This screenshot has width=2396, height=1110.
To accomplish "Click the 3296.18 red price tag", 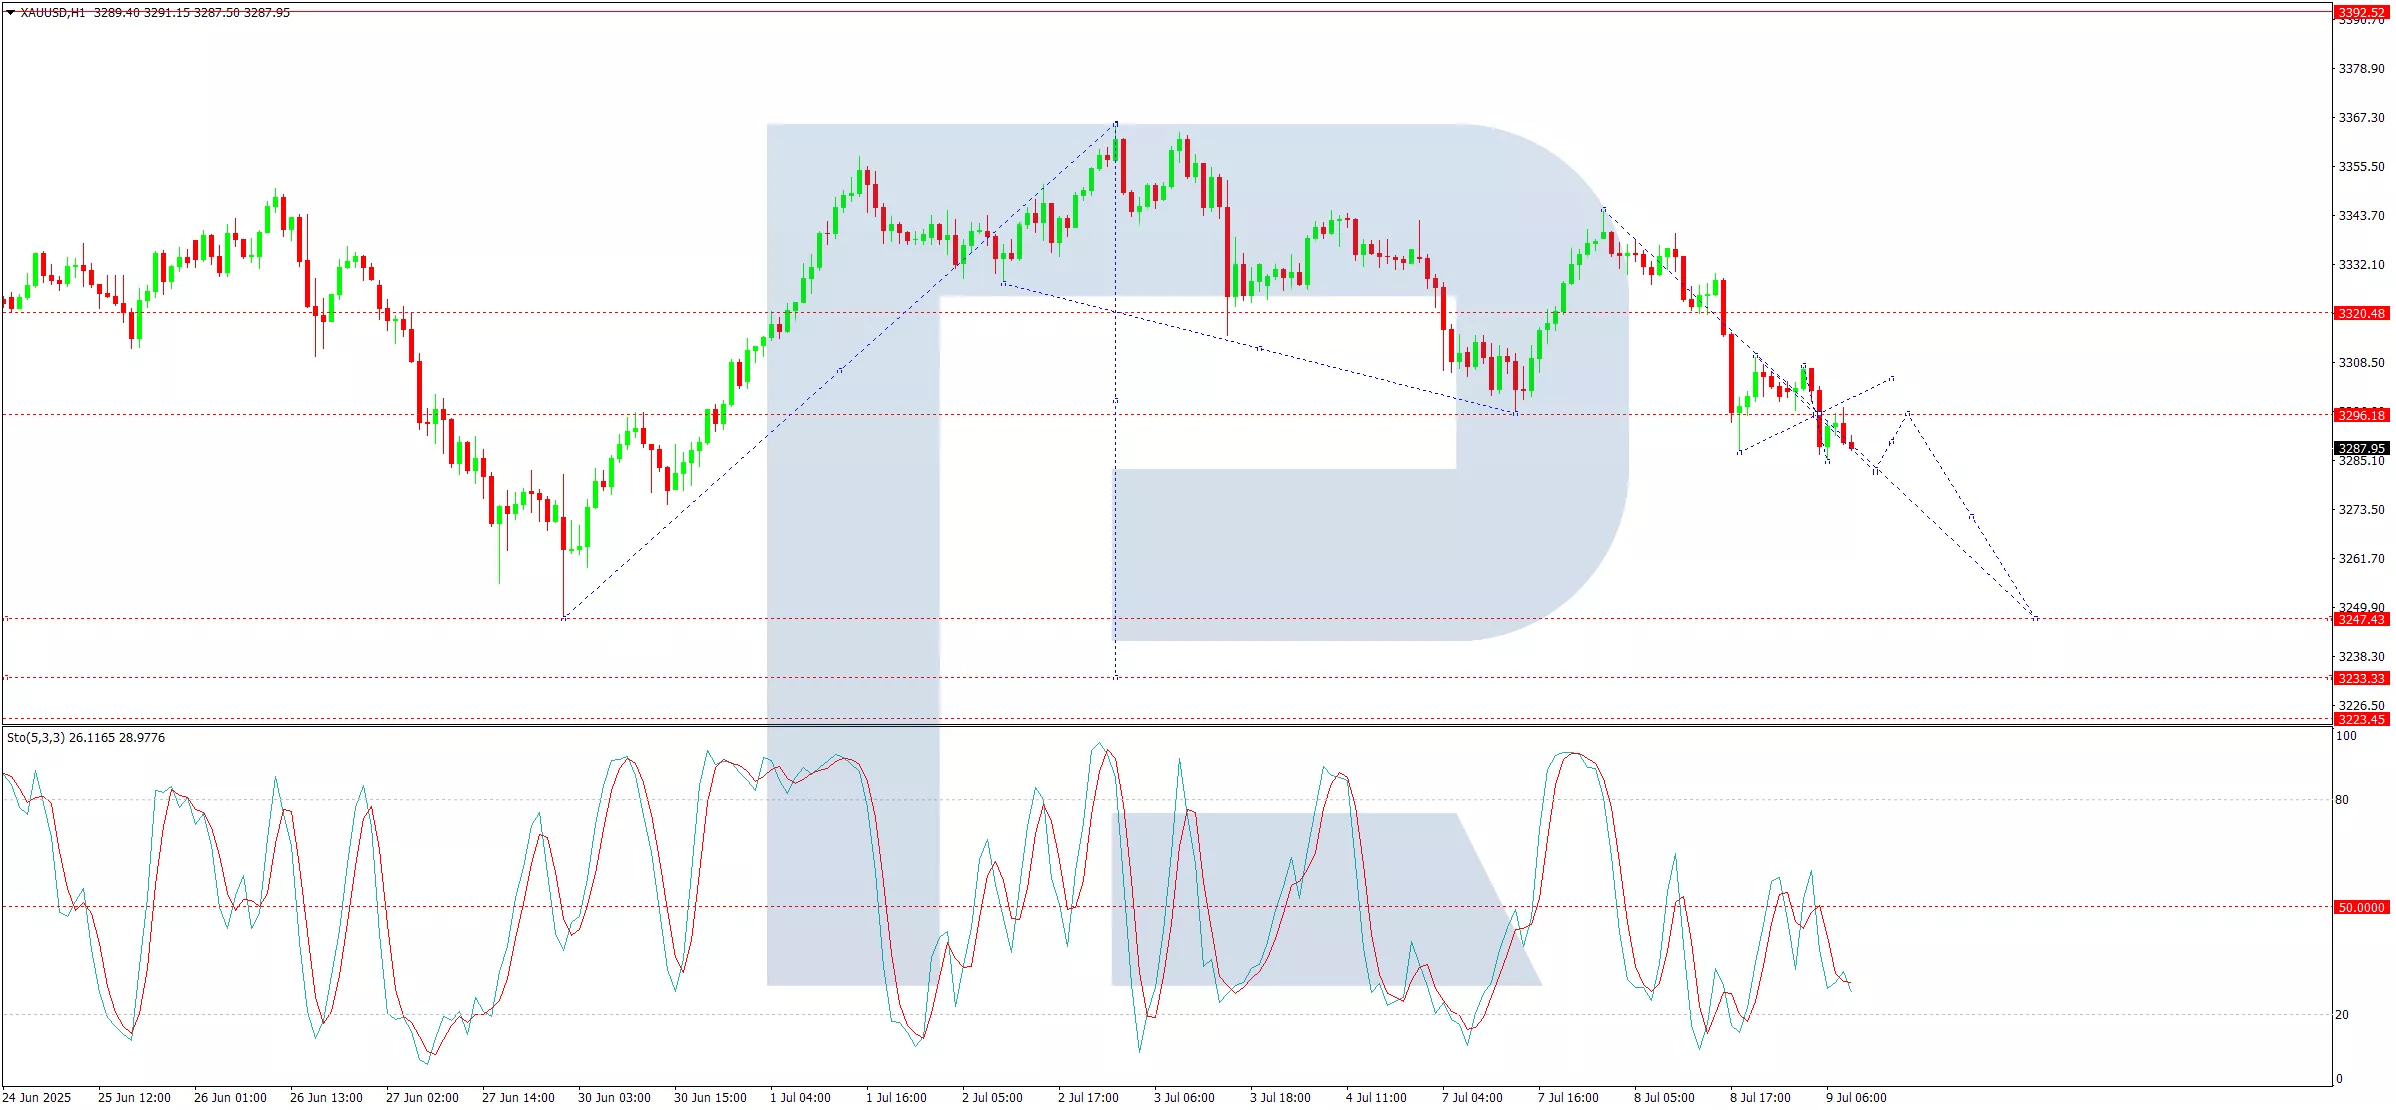I will tap(2361, 415).
